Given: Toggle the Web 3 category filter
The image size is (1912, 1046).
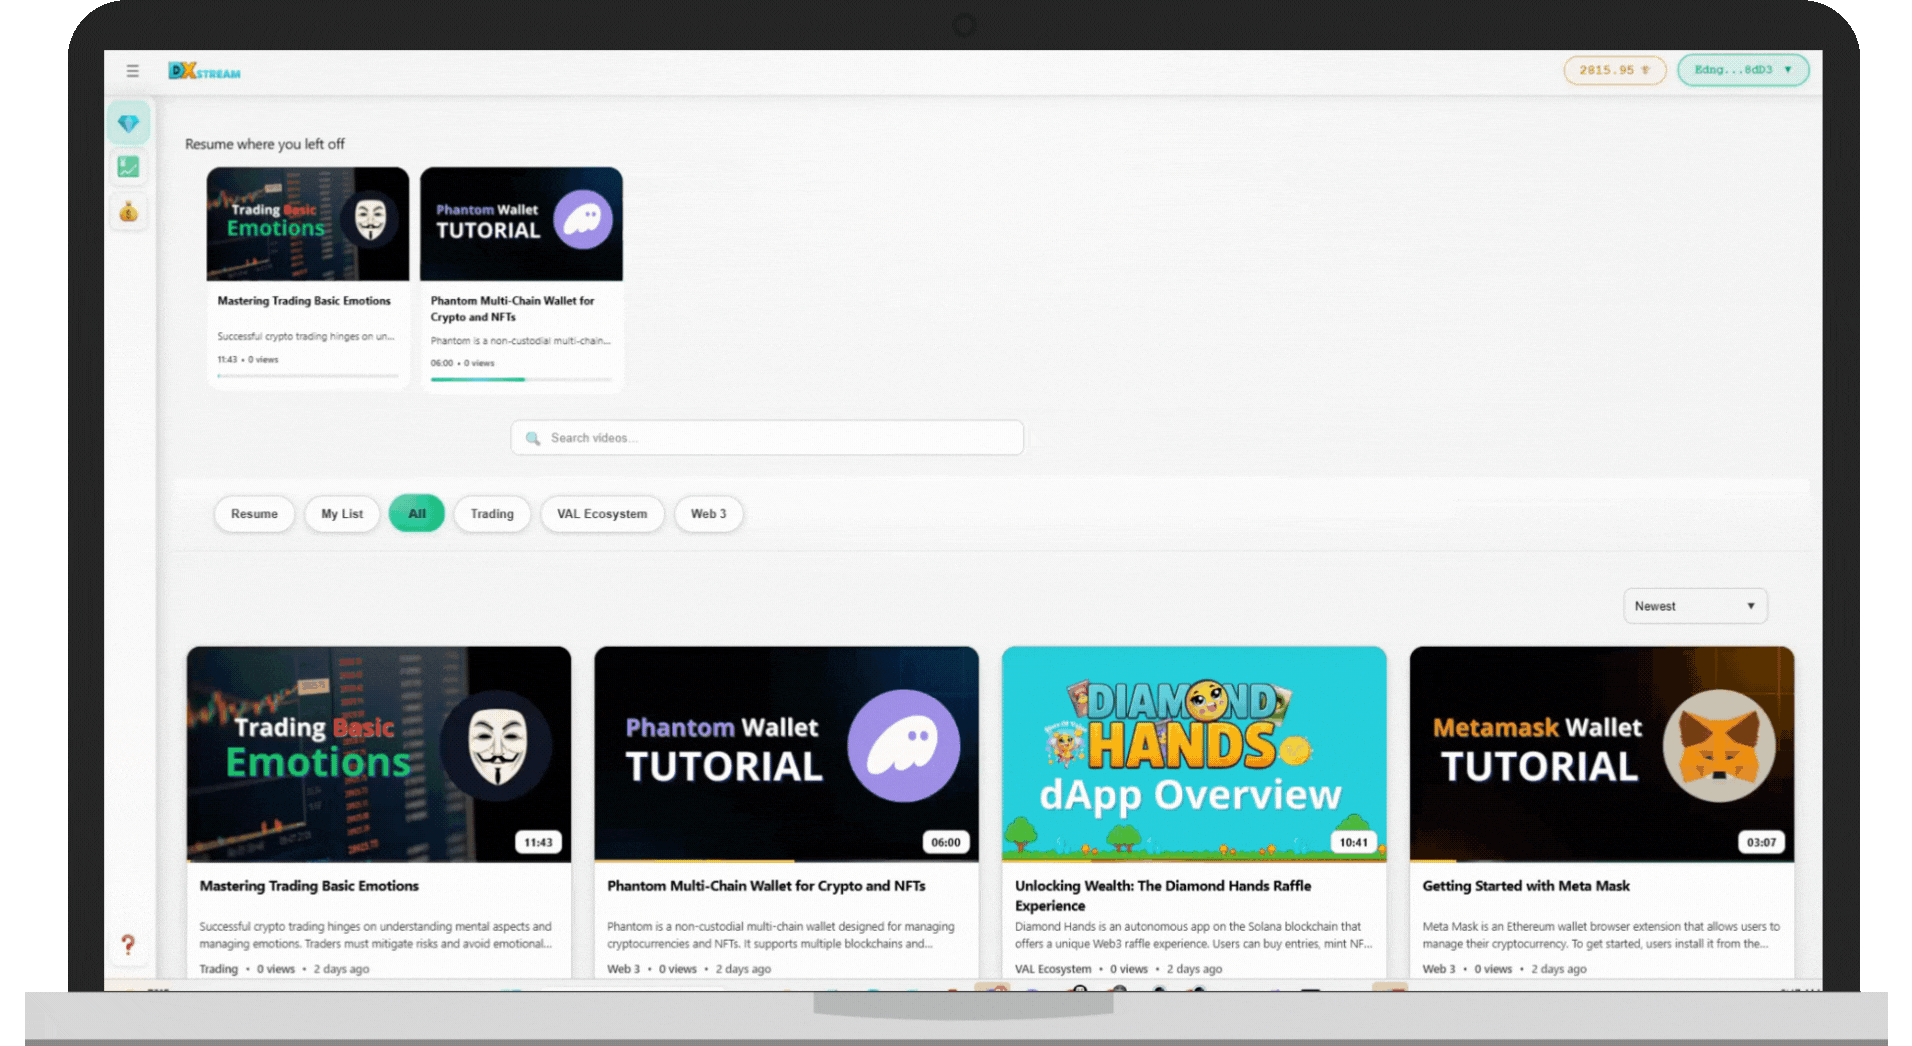Looking at the screenshot, I should pyautogui.click(x=708, y=513).
